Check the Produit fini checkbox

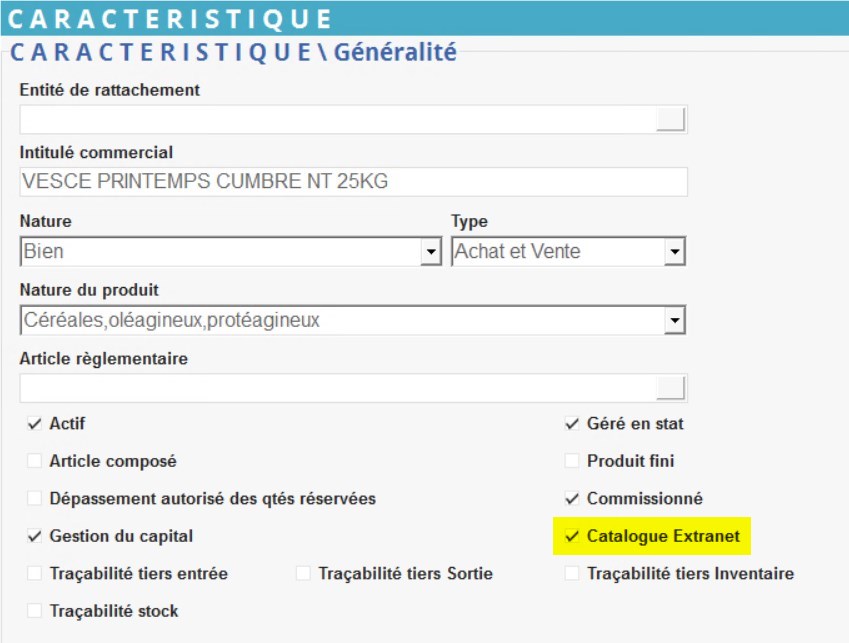[x=572, y=462]
